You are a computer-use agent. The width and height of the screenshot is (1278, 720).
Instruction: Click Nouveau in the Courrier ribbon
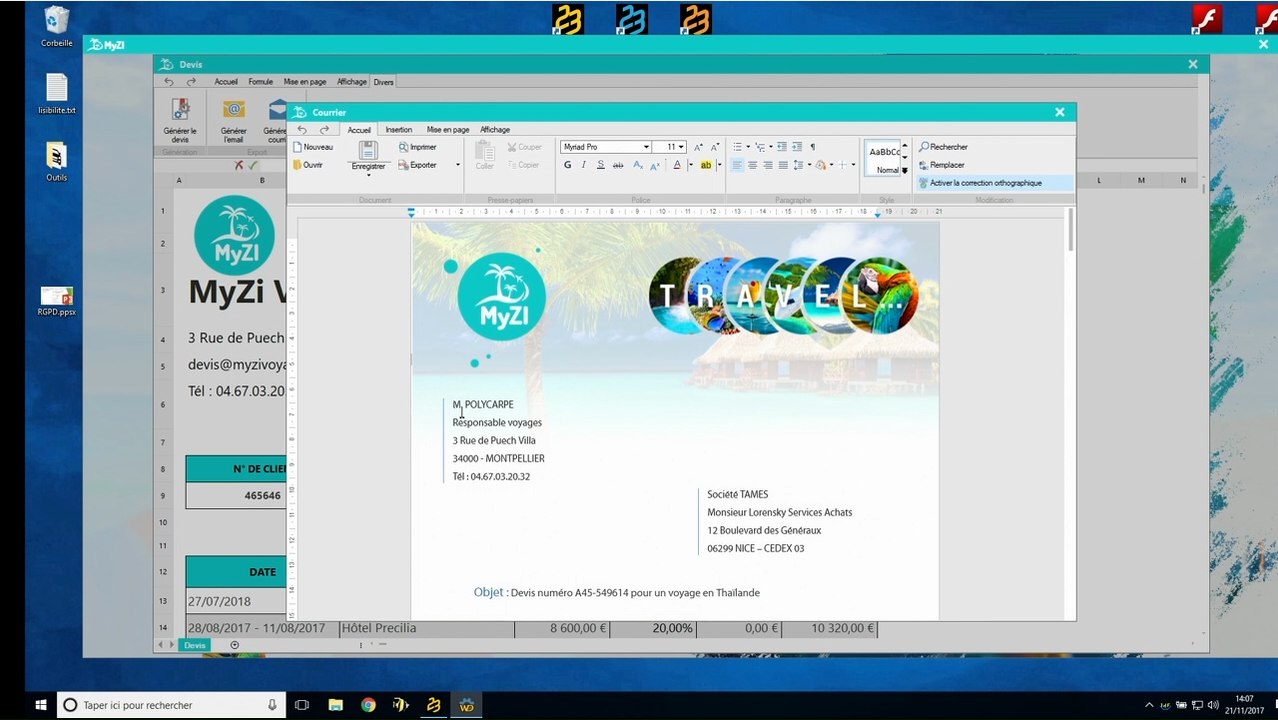[312, 147]
